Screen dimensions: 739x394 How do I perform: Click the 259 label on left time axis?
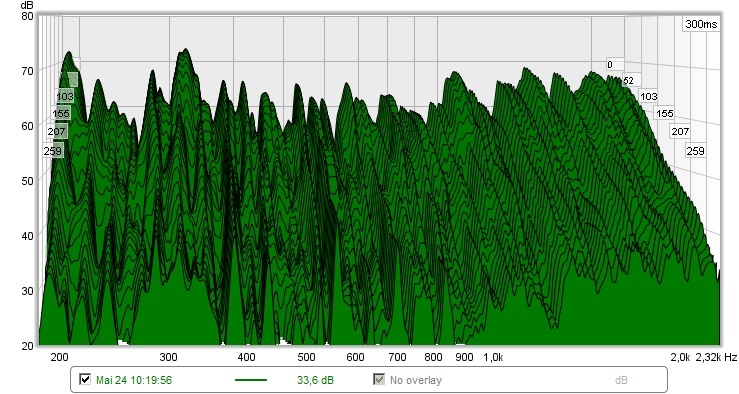pos(52,151)
